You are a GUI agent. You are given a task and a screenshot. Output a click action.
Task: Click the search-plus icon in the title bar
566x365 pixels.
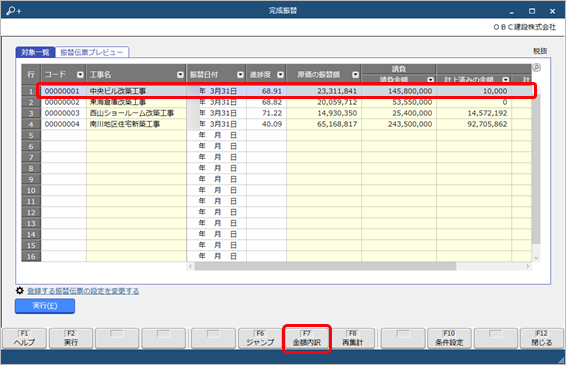14,11
